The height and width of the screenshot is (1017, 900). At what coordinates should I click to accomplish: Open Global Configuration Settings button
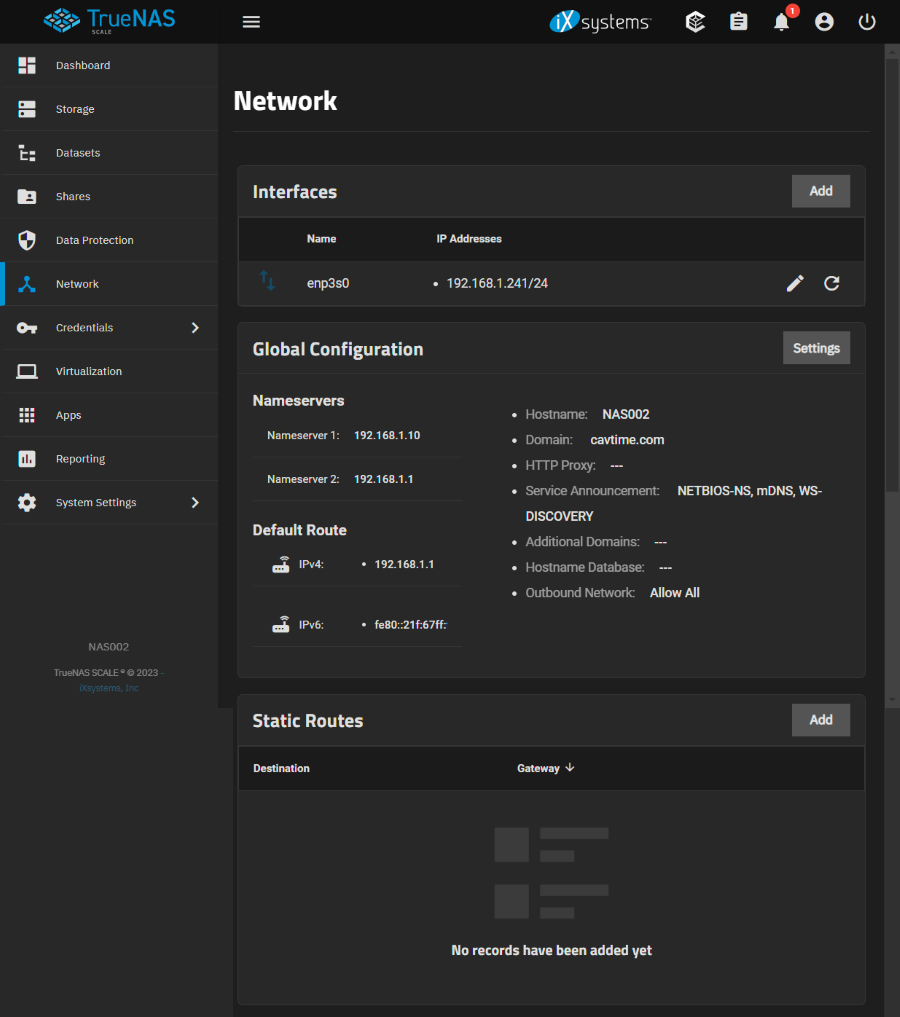pyautogui.click(x=816, y=348)
